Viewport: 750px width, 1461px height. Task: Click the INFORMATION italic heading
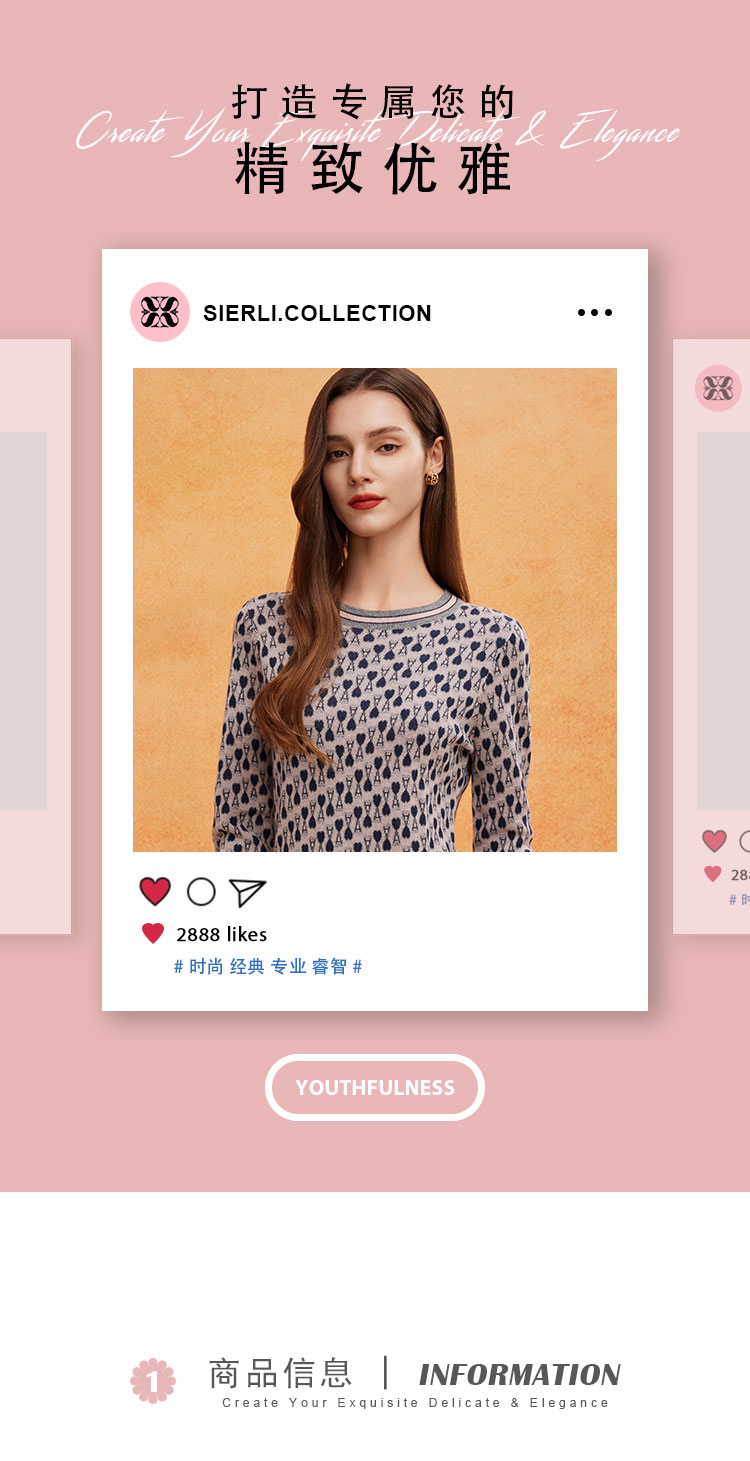click(520, 1374)
